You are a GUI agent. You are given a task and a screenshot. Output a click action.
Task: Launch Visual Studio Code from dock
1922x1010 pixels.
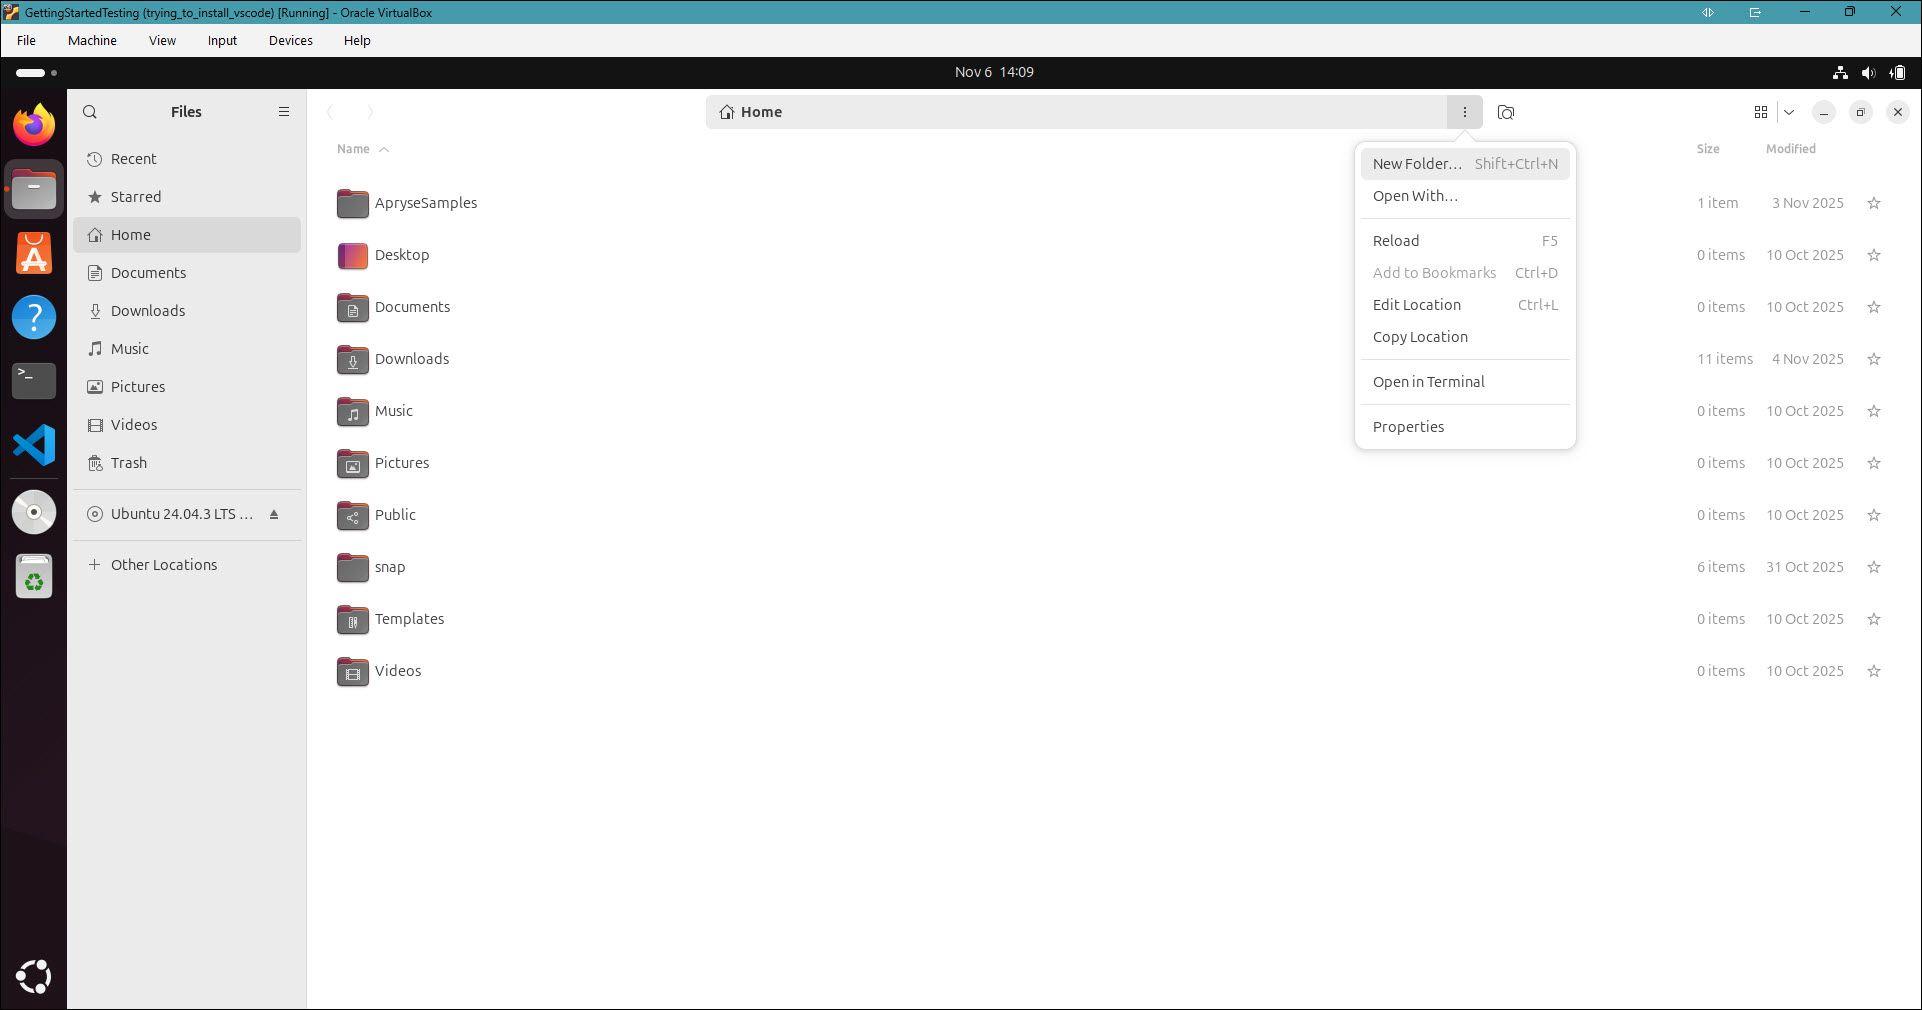pos(34,445)
